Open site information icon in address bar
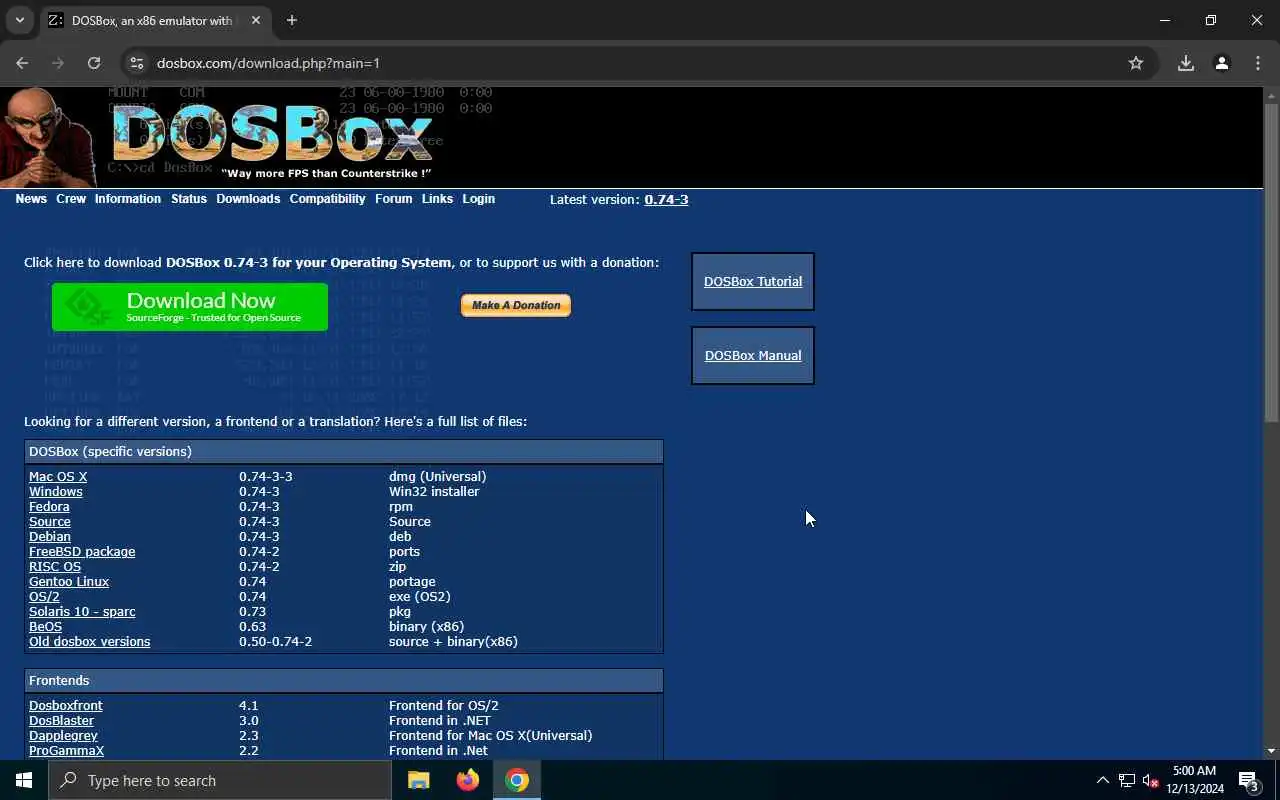Image resolution: width=1280 pixels, height=800 pixels. coord(137,63)
